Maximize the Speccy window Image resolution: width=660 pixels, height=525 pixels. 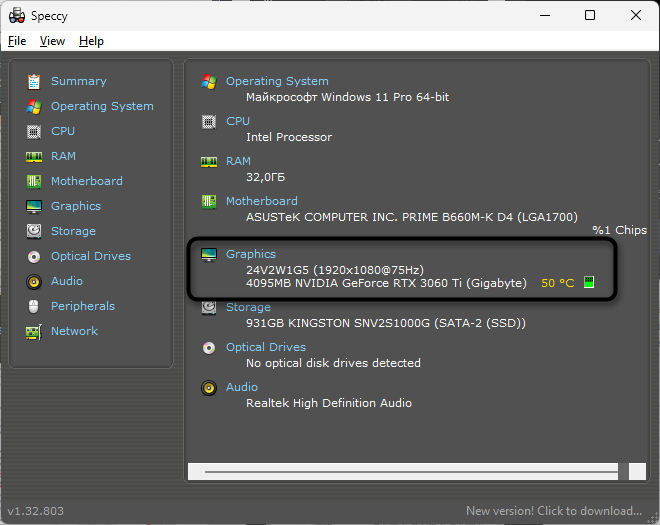click(x=590, y=15)
